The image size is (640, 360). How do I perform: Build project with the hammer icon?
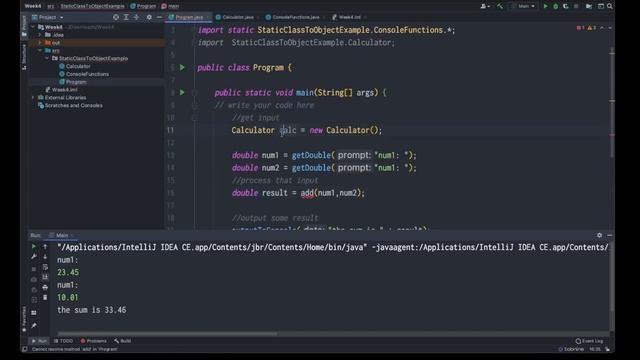(x=500, y=6)
